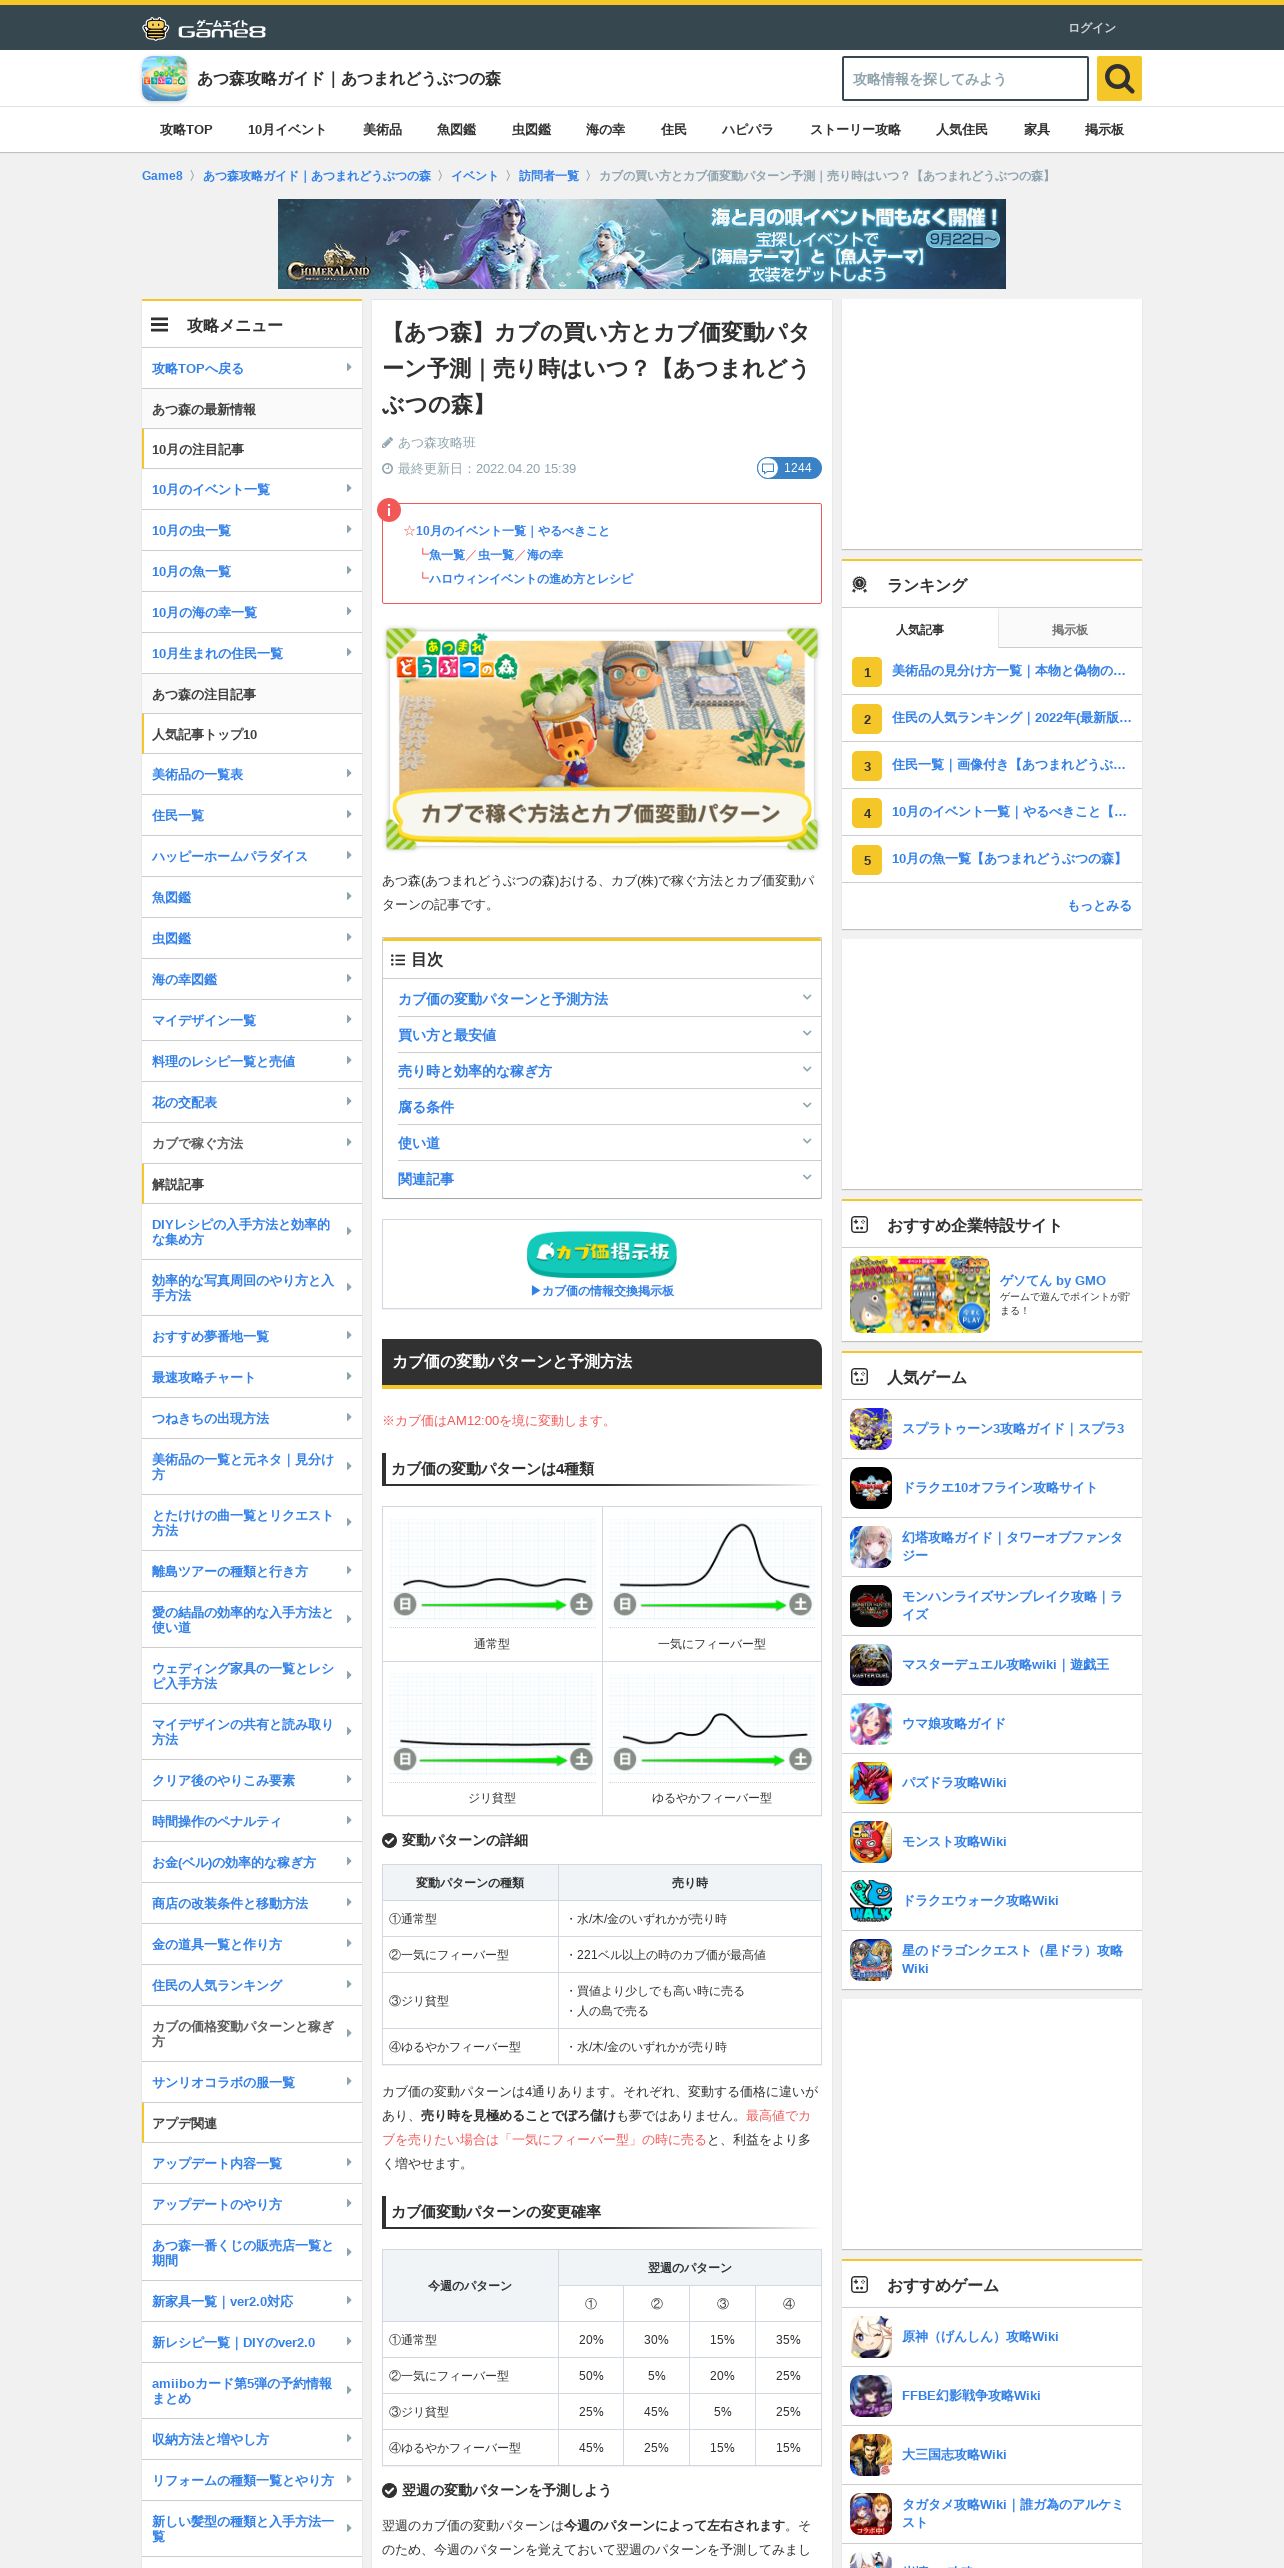Open 住民の人気ランキング ranking article link
The width and height of the screenshot is (1284, 2568).
click(1012, 718)
